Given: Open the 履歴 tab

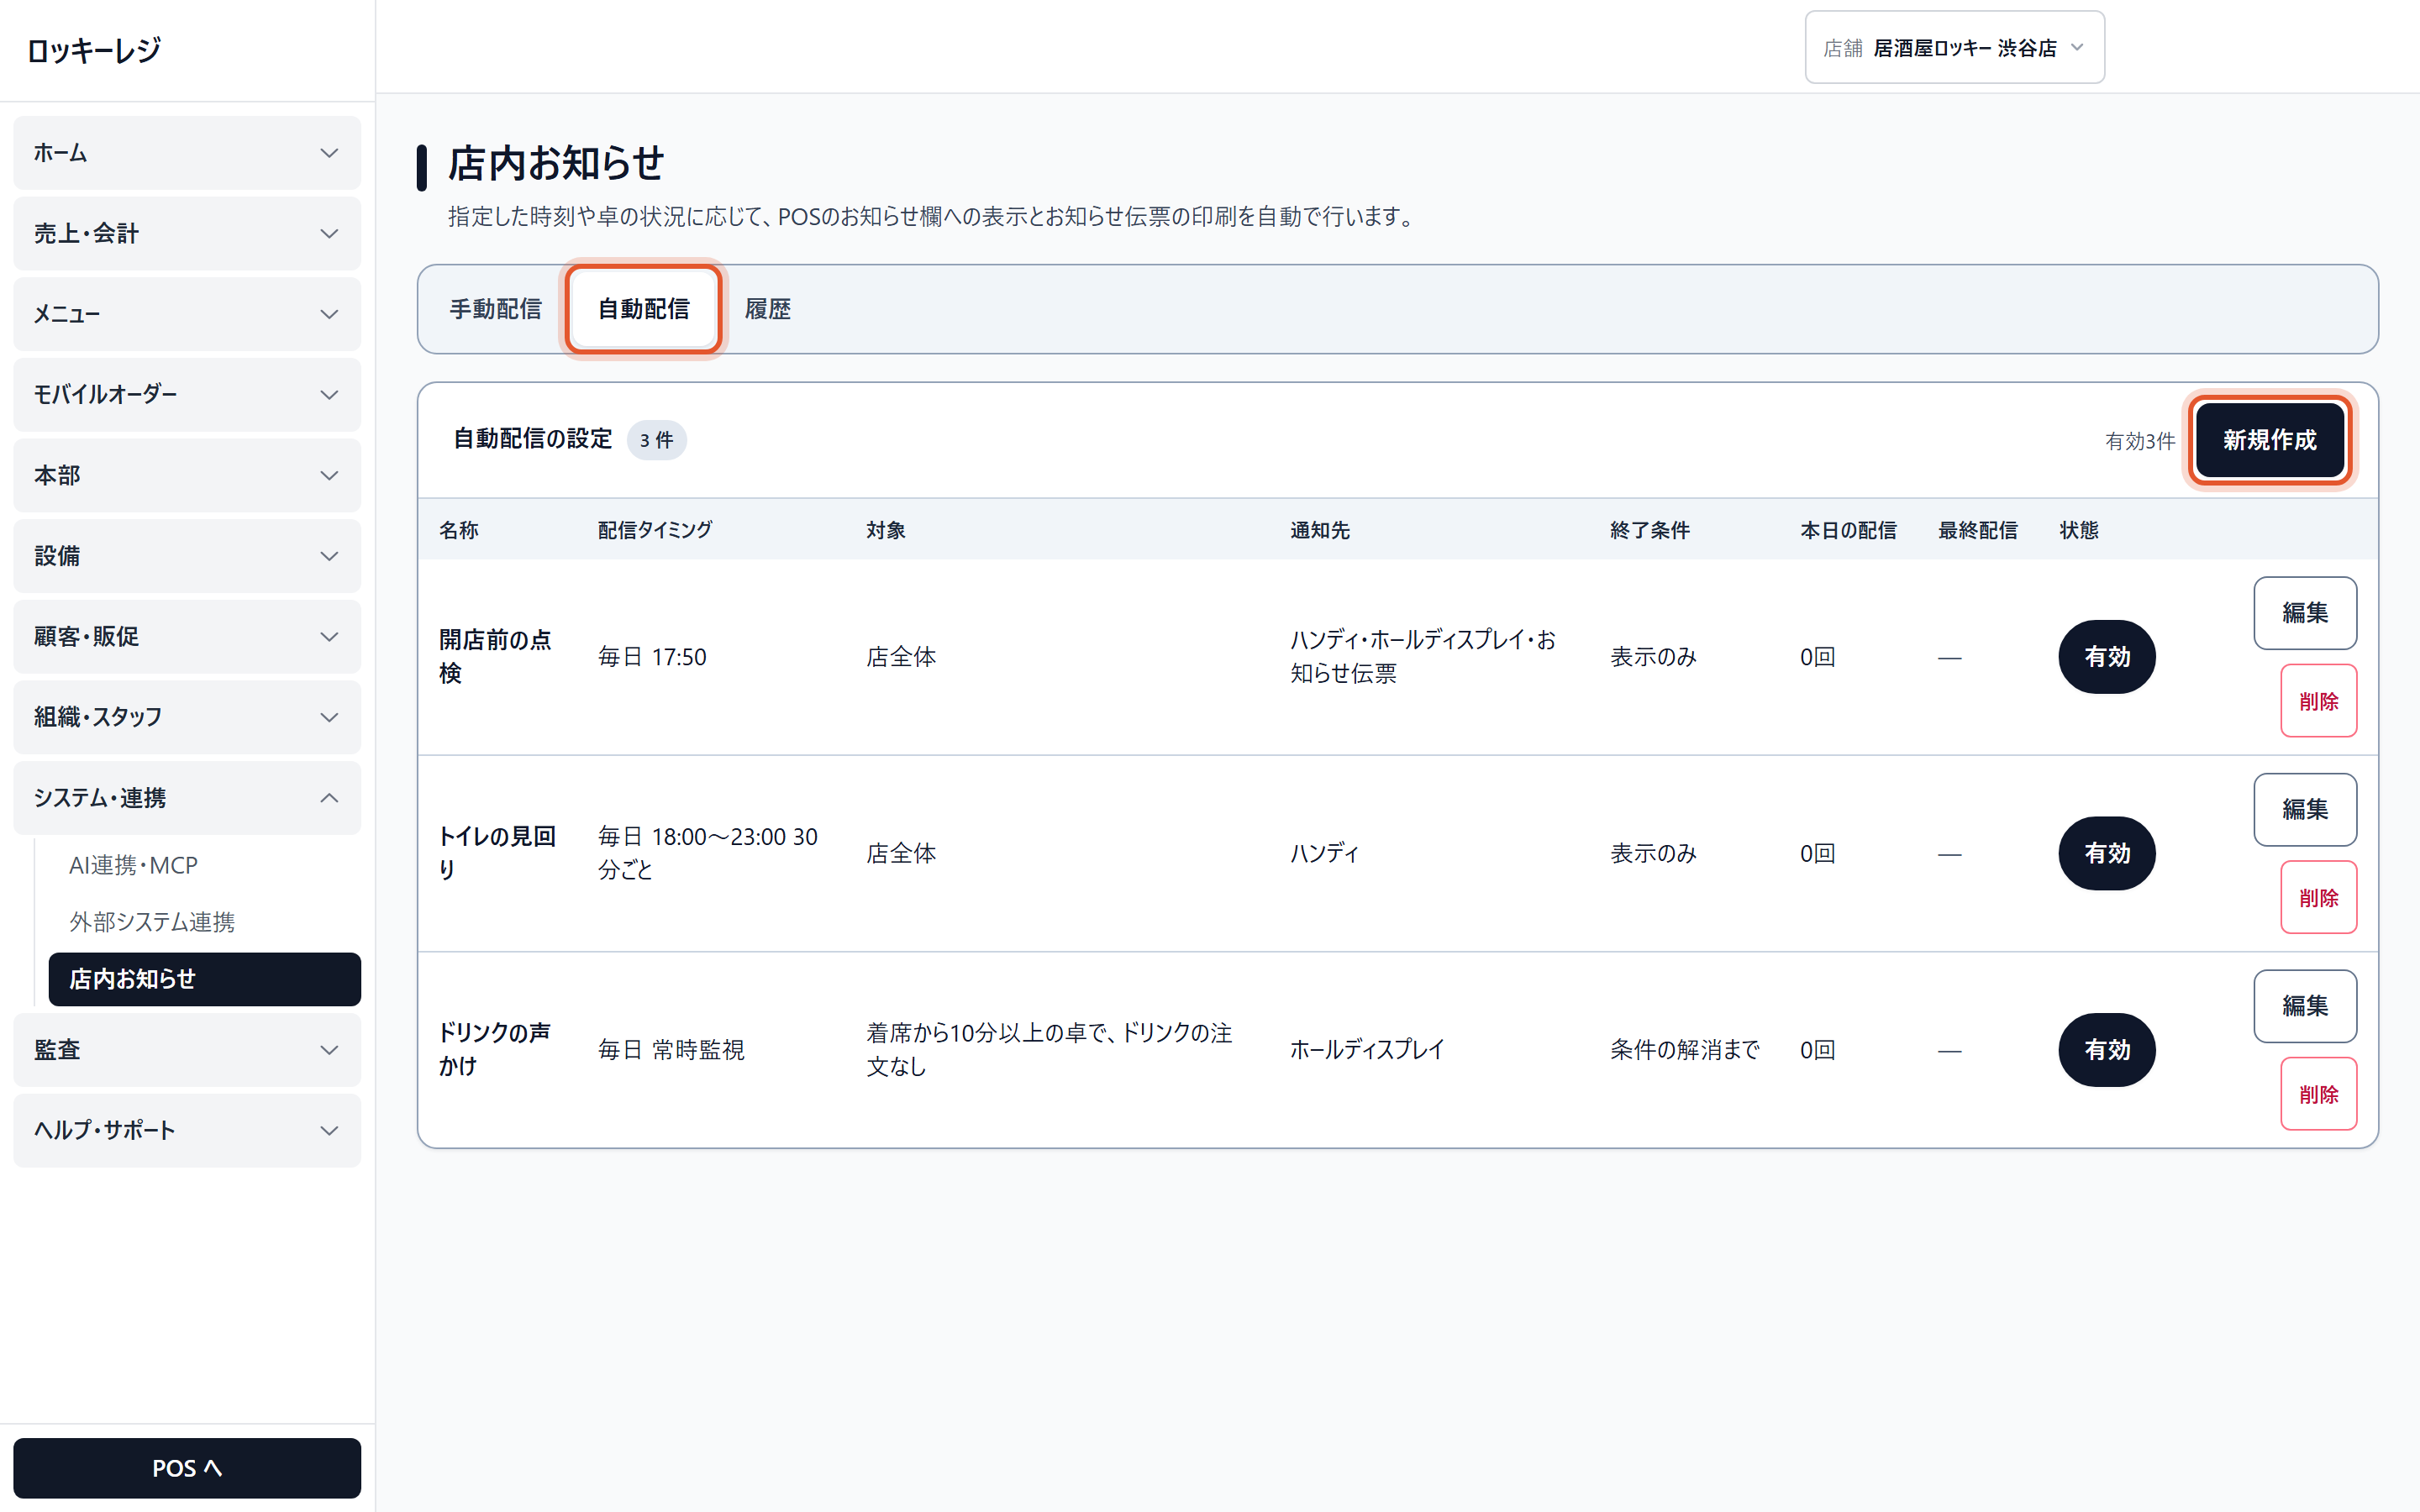Looking at the screenshot, I should [767, 309].
